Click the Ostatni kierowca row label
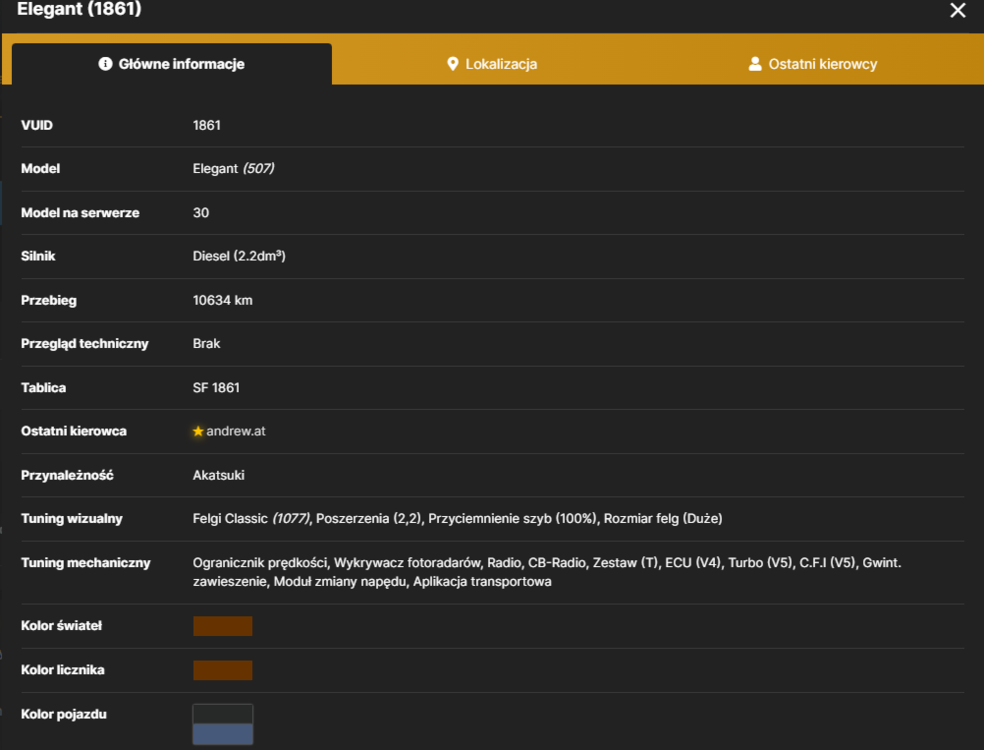Screen dimensions: 984x750 tap(74, 431)
